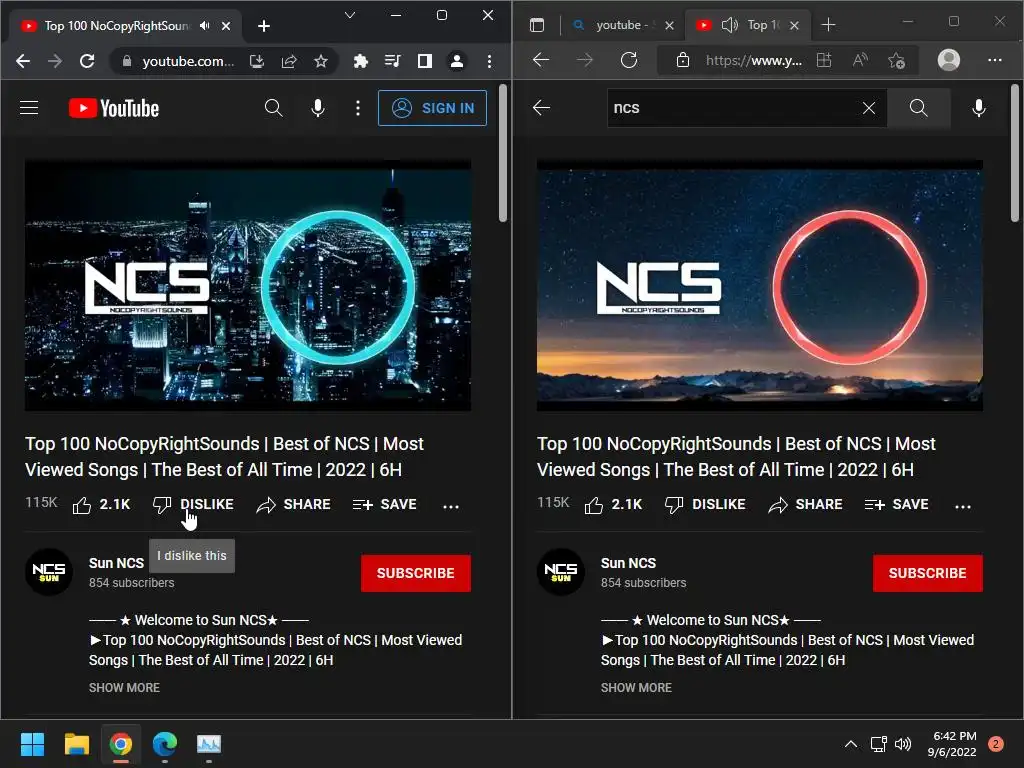Open YouTube settings three-dot menu in Chrome
Viewport: 1024px width, 768px height.
coord(358,108)
